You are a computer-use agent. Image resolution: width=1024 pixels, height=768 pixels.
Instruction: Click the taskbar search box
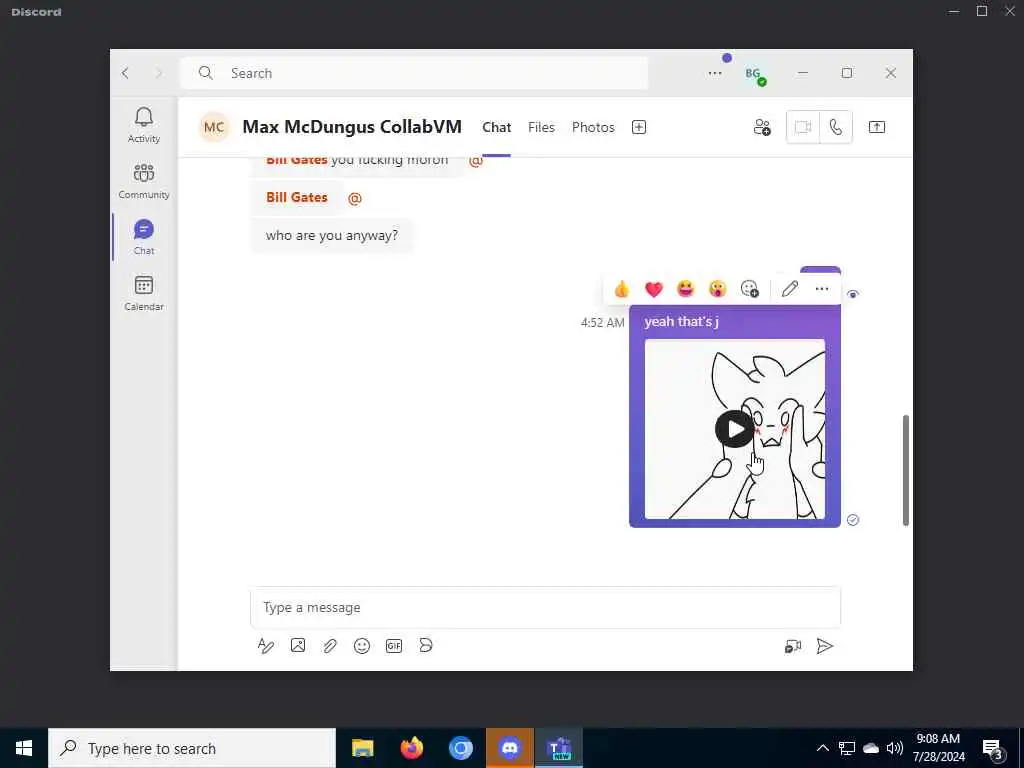click(192, 748)
